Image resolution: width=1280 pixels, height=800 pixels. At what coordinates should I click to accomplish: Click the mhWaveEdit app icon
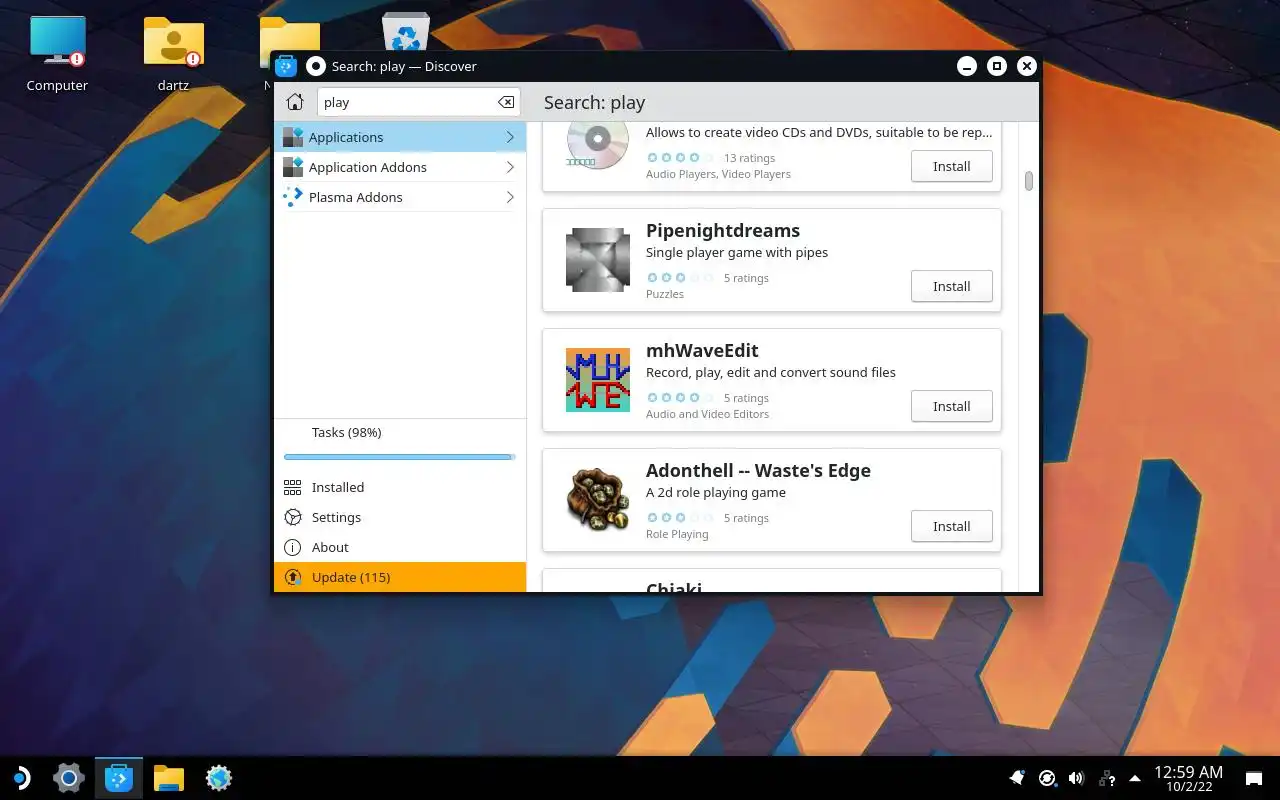click(598, 380)
